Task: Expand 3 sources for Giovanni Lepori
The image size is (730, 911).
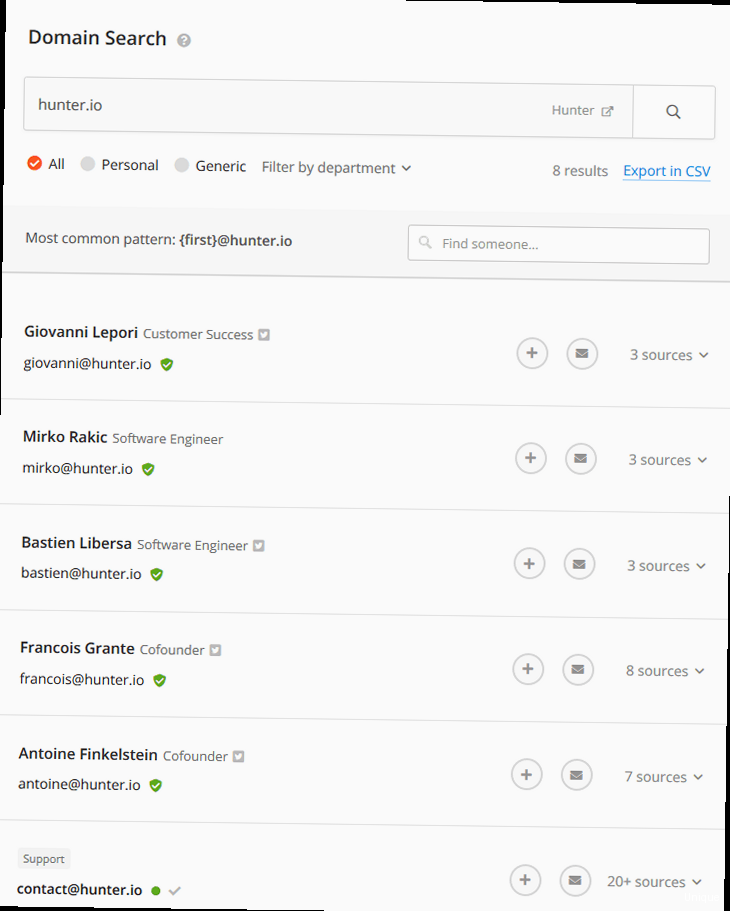Action: click(x=669, y=355)
